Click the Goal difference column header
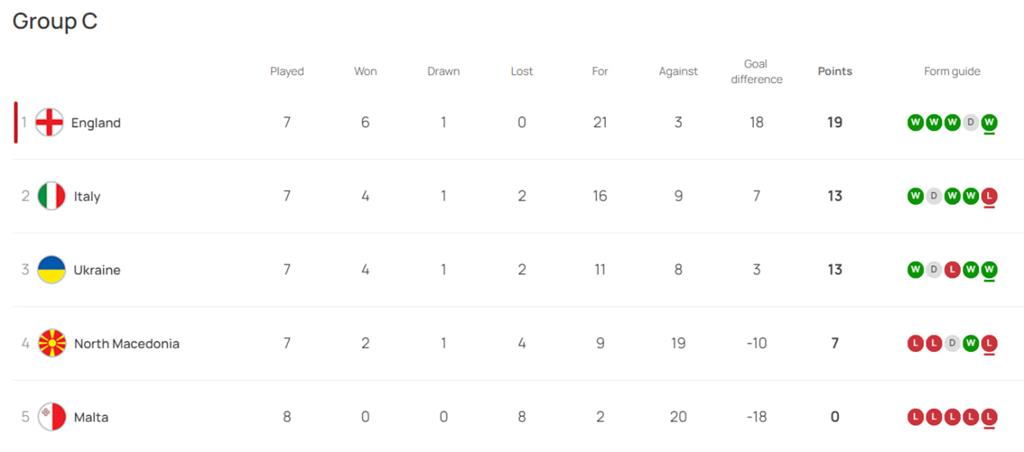Screen dimensions: 1024x452 tap(756, 72)
